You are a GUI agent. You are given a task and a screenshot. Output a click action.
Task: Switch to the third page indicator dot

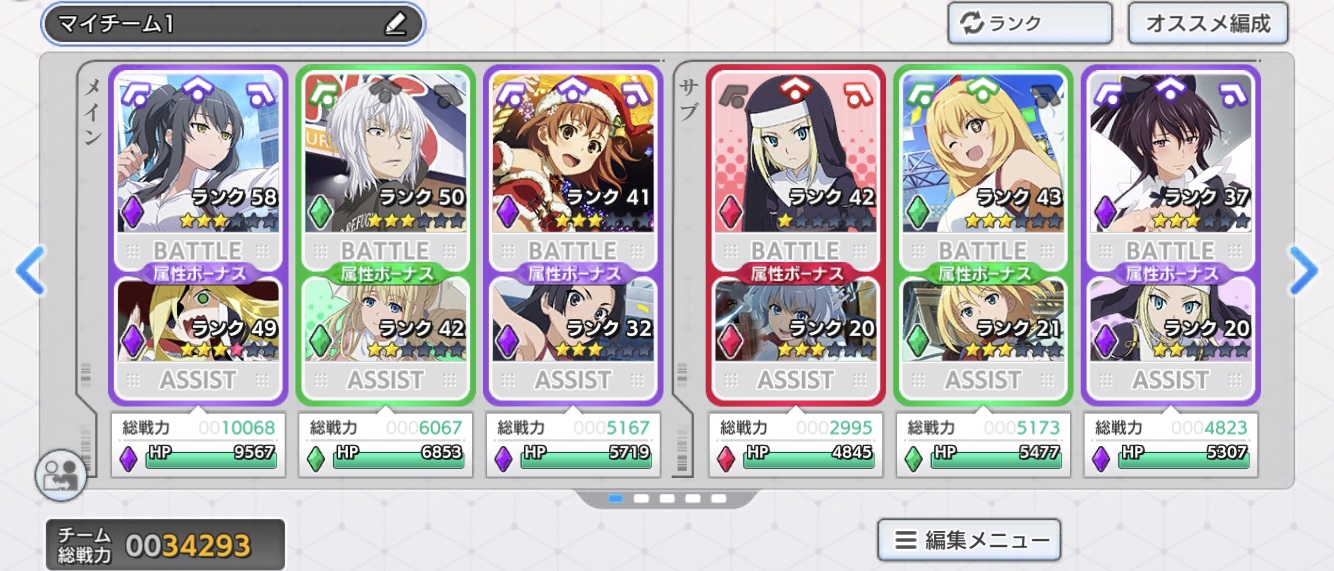[667, 498]
